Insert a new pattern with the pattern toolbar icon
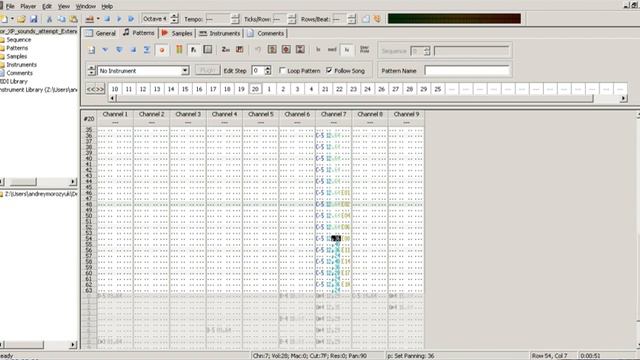640x360 pixels. click(x=91, y=50)
